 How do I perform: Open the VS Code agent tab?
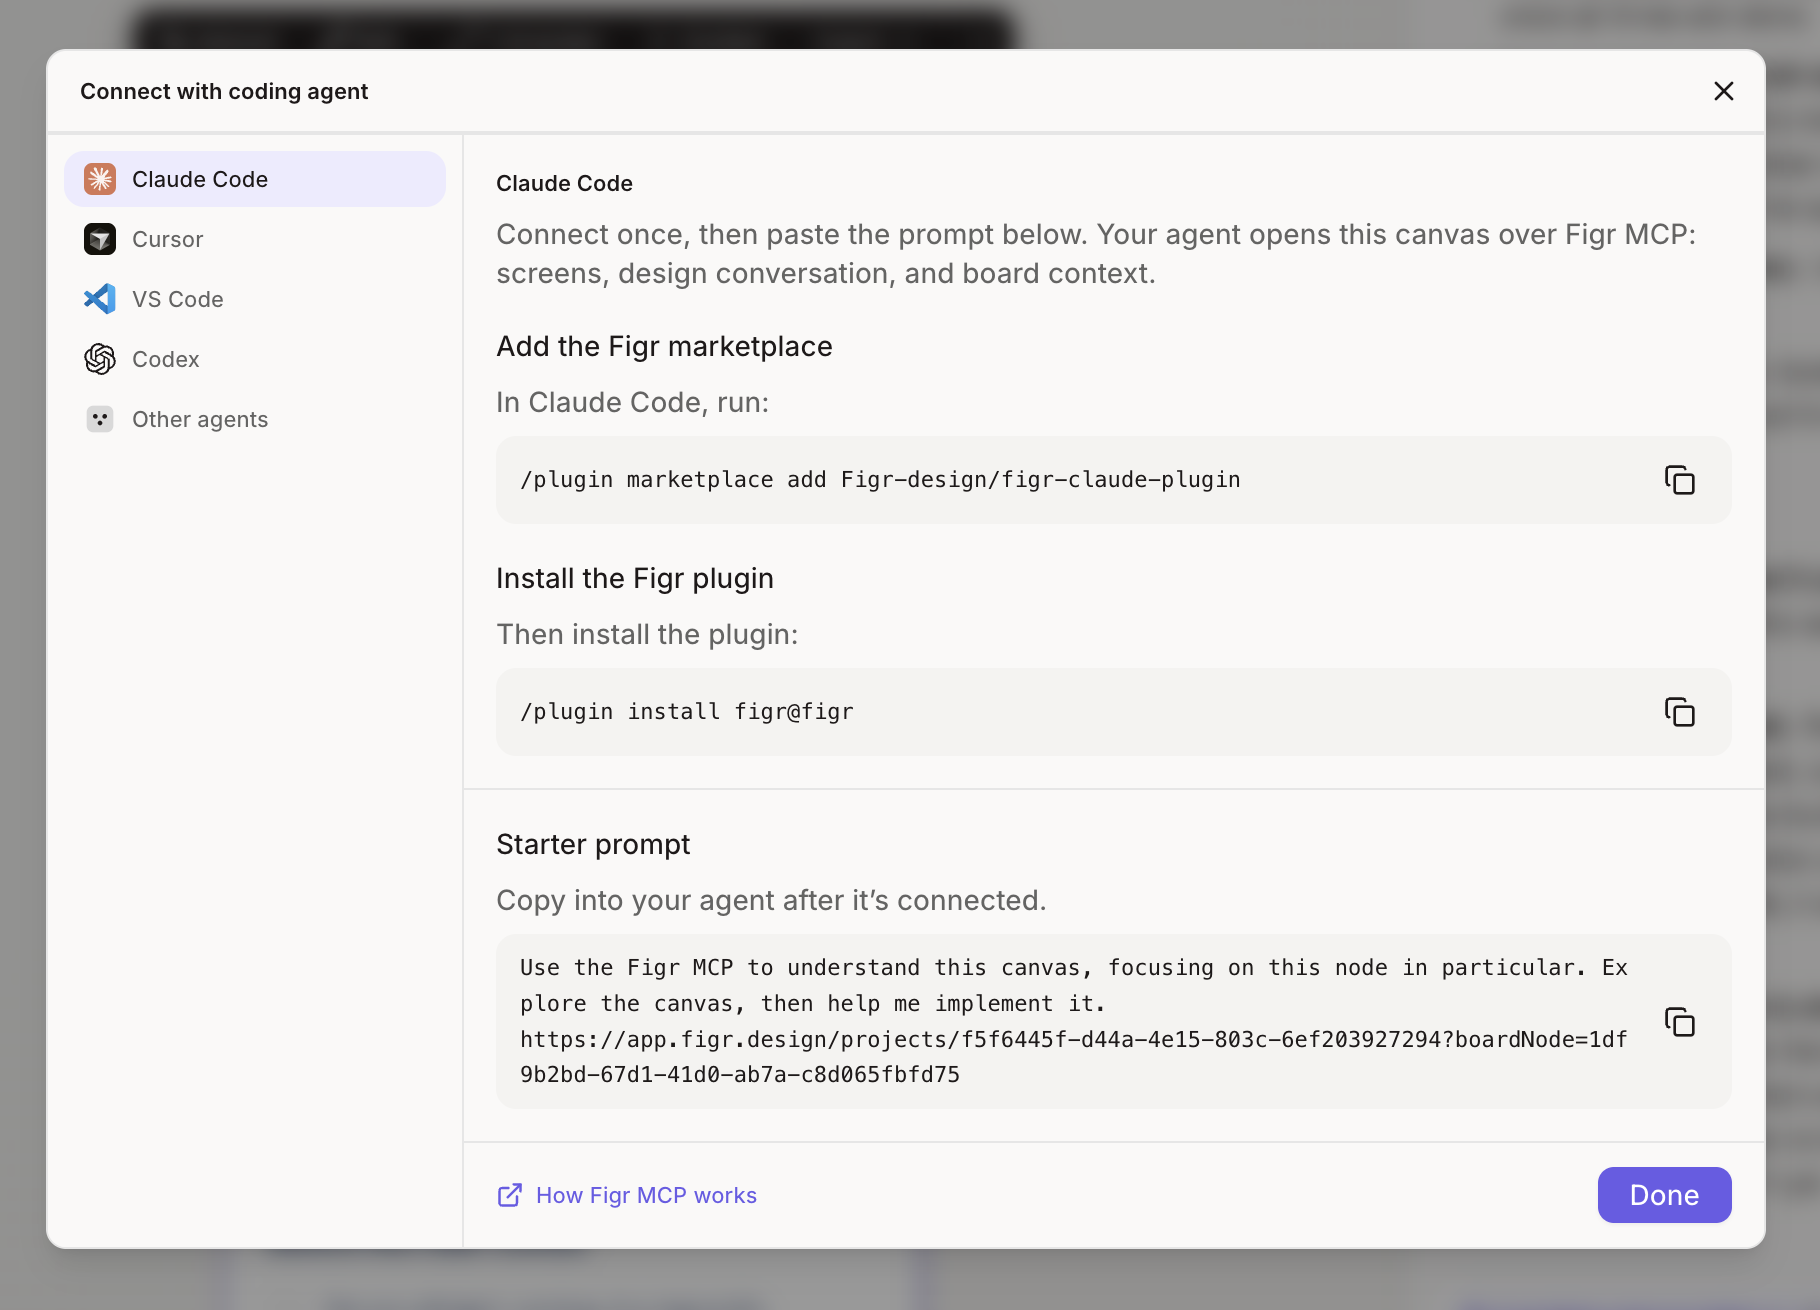(255, 299)
